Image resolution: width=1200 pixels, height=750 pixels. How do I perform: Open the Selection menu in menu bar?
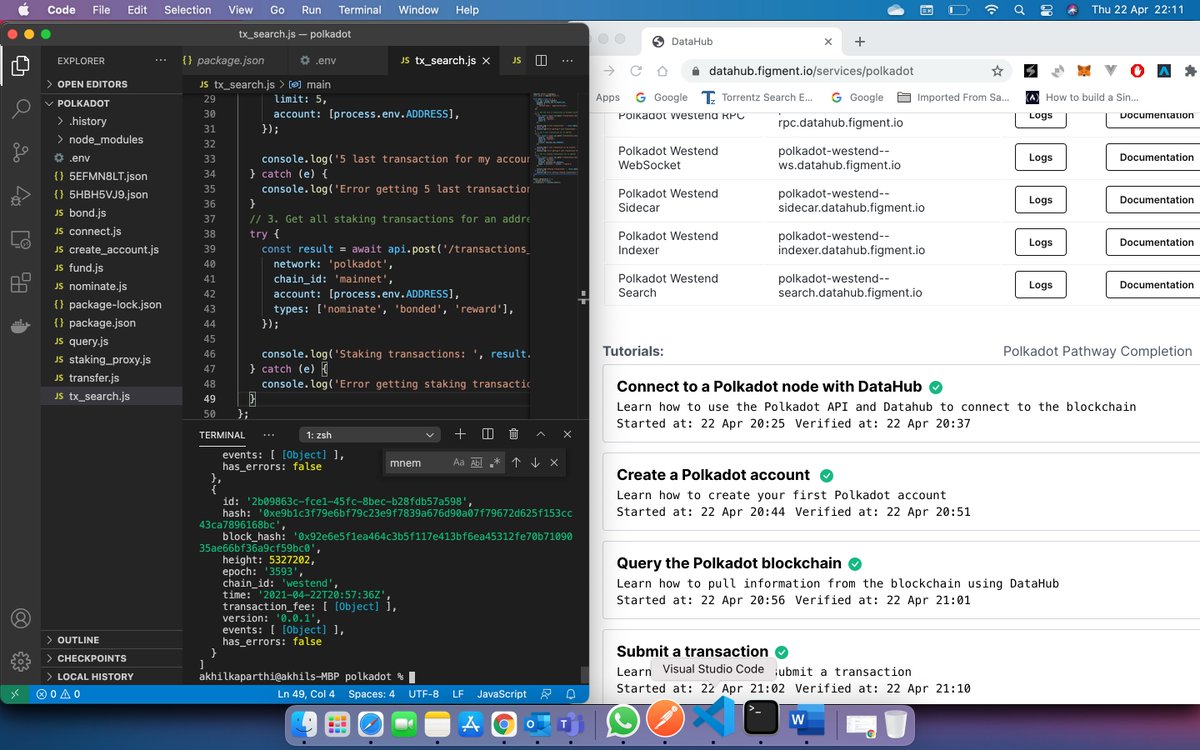(188, 10)
